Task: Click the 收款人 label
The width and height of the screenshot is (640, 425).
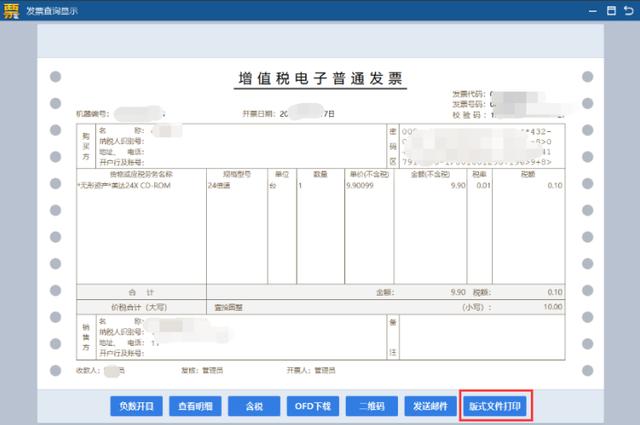Action: point(88,370)
